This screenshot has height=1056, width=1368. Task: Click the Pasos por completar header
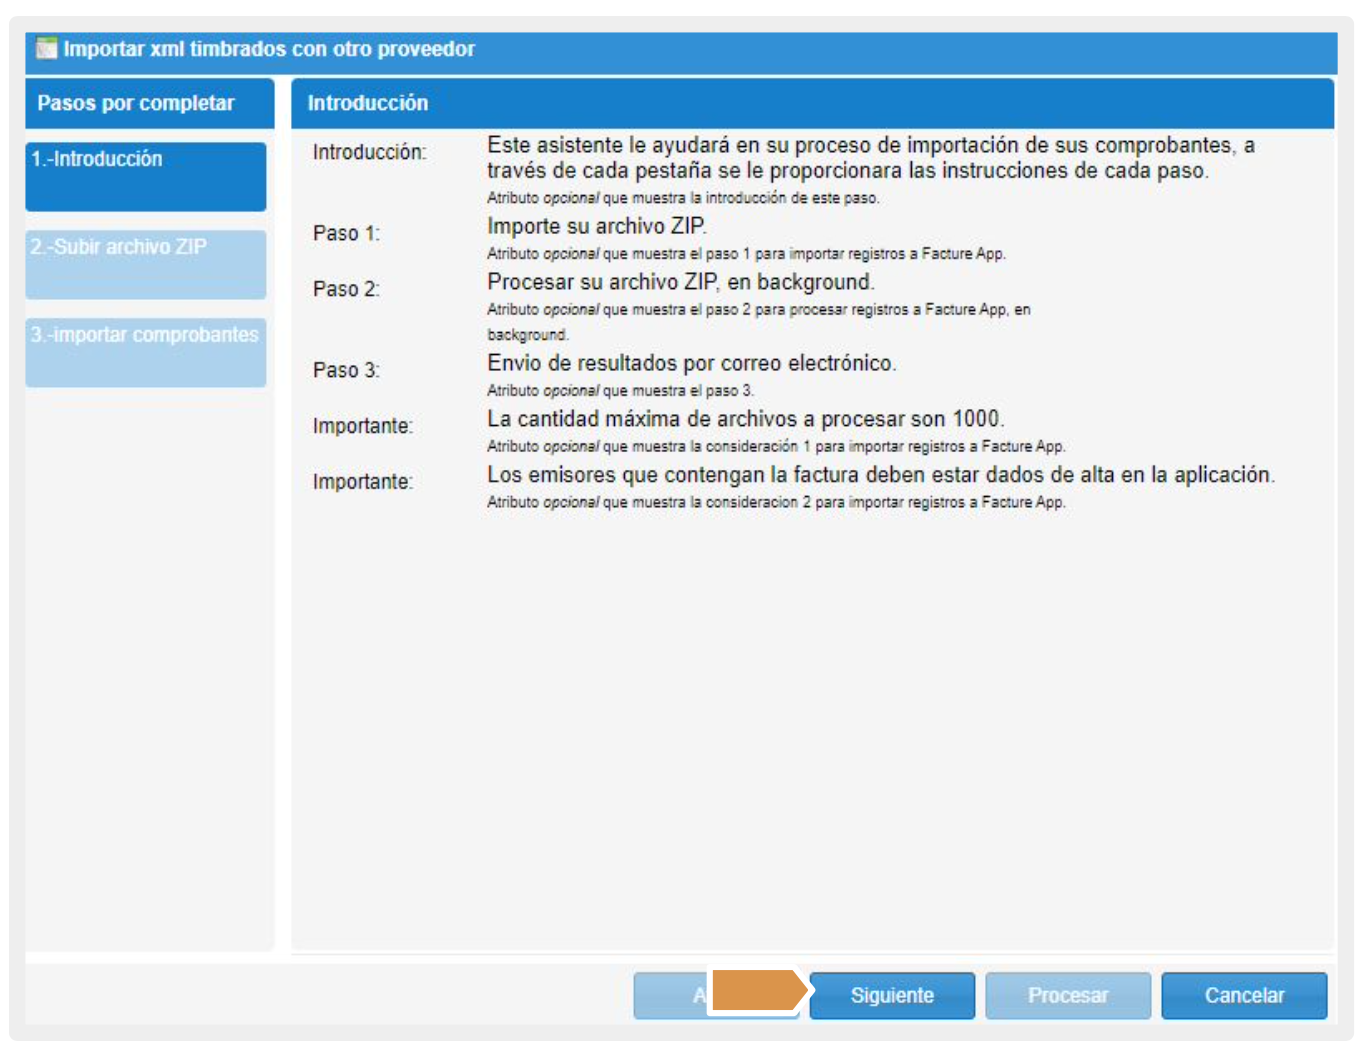coord(136,103)
